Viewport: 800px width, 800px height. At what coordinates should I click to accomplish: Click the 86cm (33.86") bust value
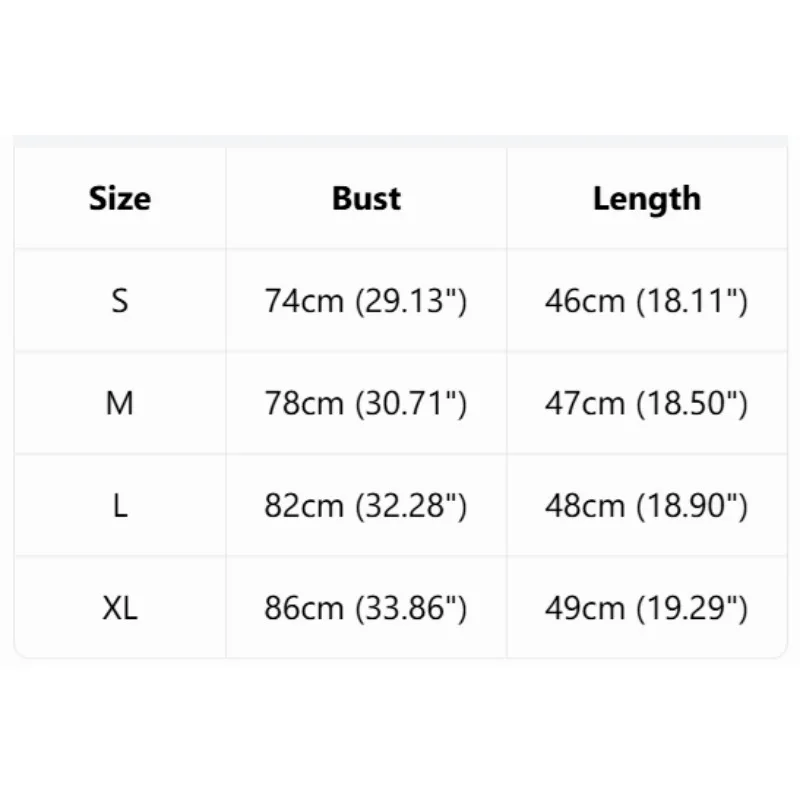pyautogui.click(x=366, y=609)
